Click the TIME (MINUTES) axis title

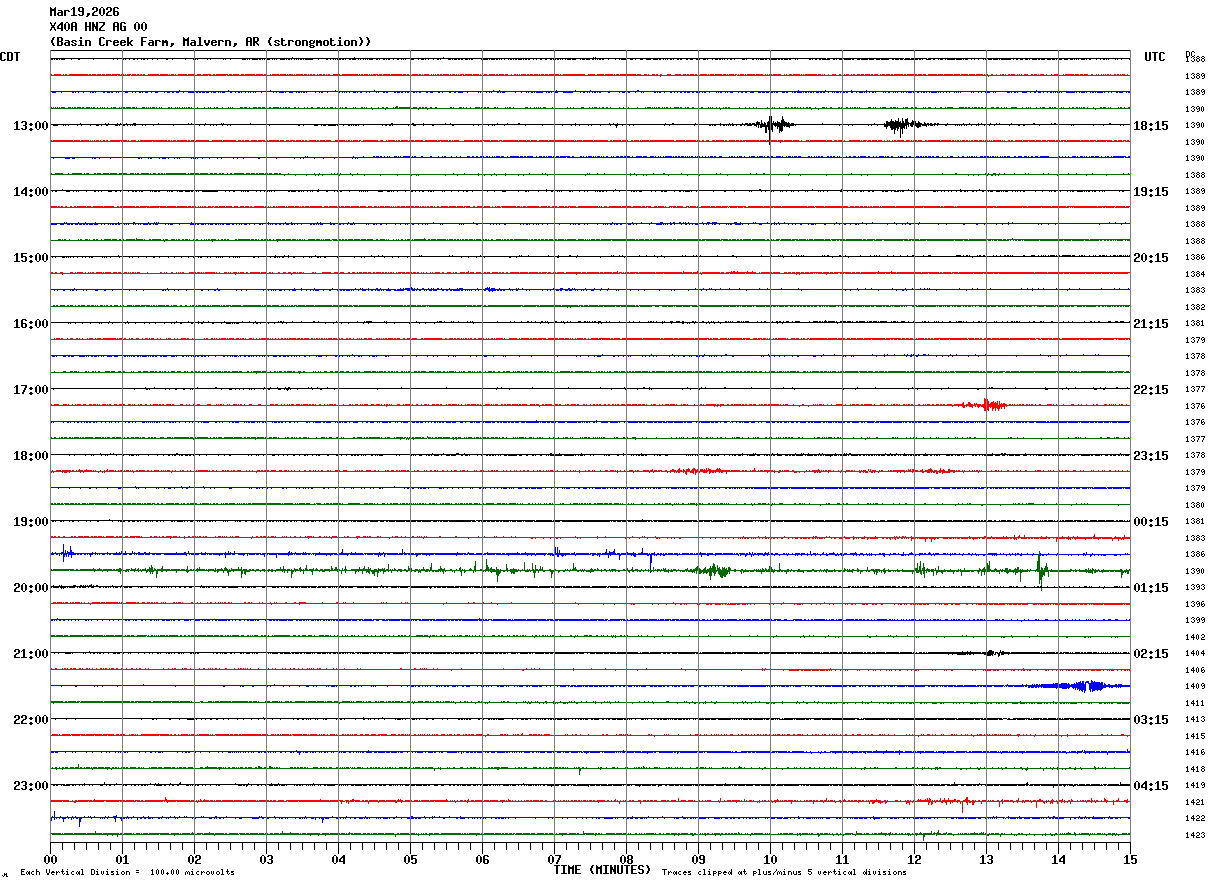click(602, 870)
